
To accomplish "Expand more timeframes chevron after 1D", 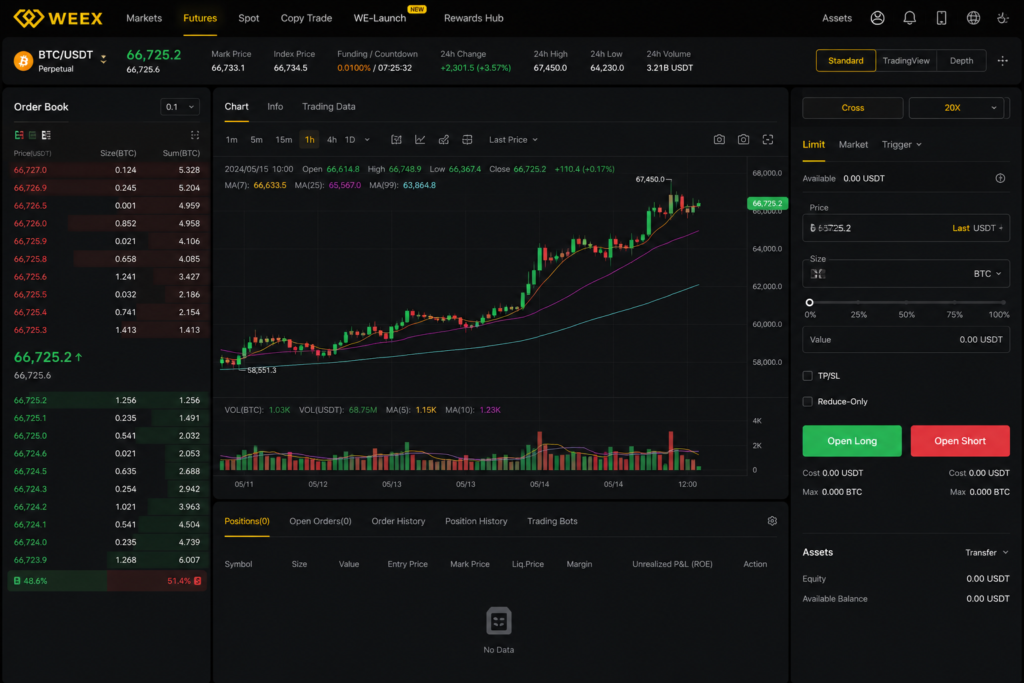I will click(x=367, y=140).
